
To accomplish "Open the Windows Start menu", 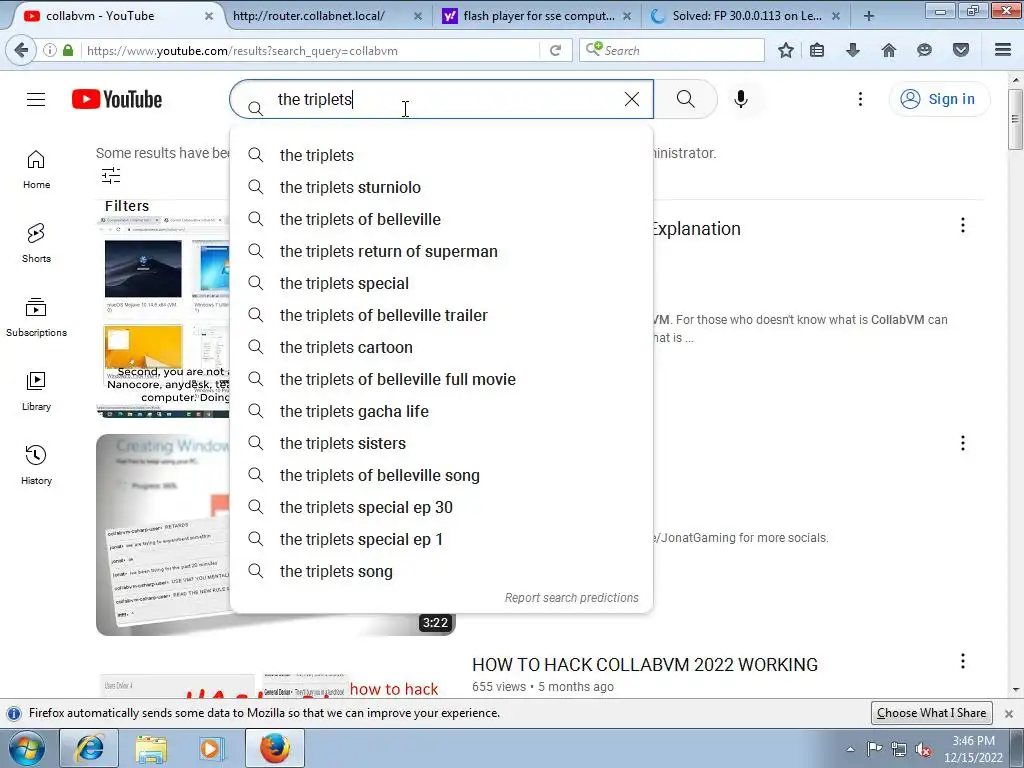I will pos(26,749).
